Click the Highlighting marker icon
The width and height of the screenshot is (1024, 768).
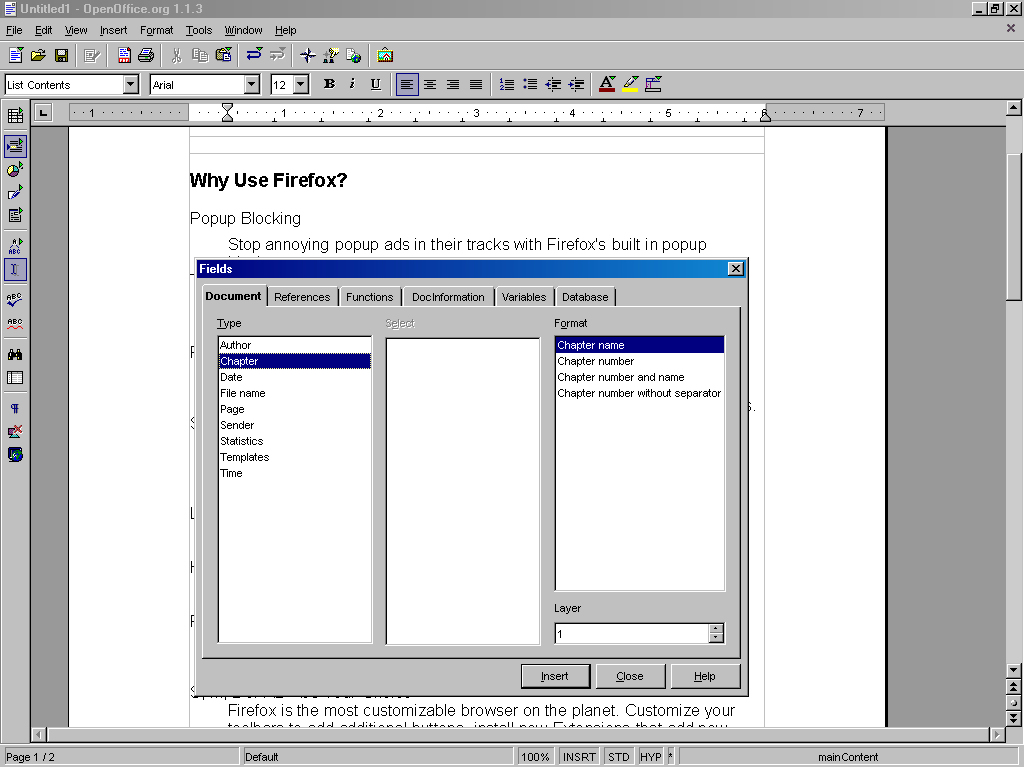630,85
